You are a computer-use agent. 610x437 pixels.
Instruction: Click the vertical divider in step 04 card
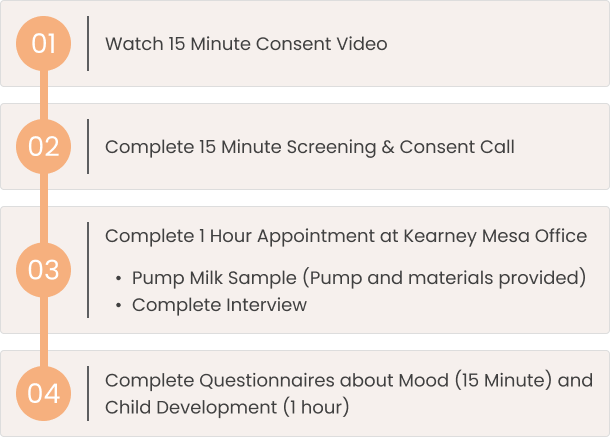pyautogui.click(x=88, y=393)
